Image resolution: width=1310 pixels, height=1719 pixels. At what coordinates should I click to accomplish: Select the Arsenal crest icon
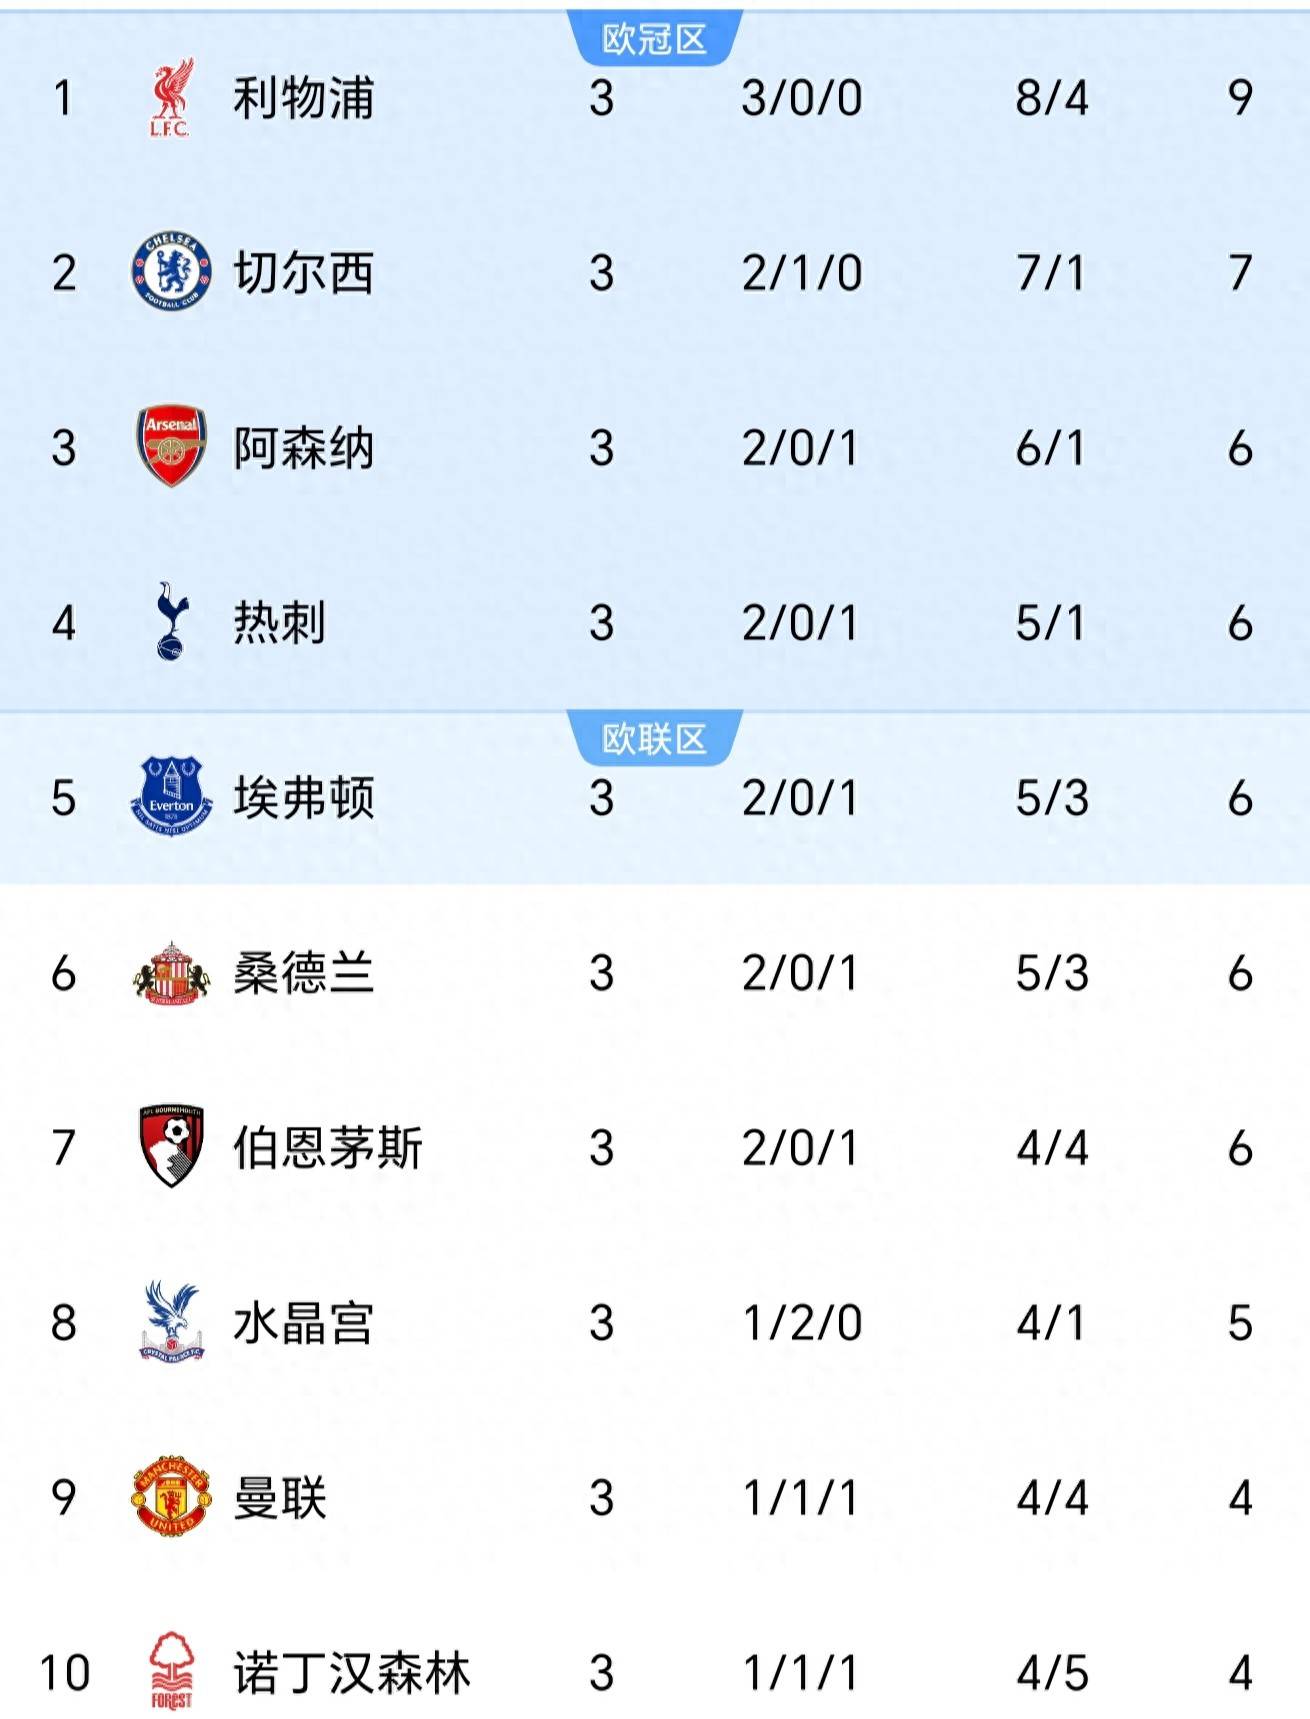point(170,447)
